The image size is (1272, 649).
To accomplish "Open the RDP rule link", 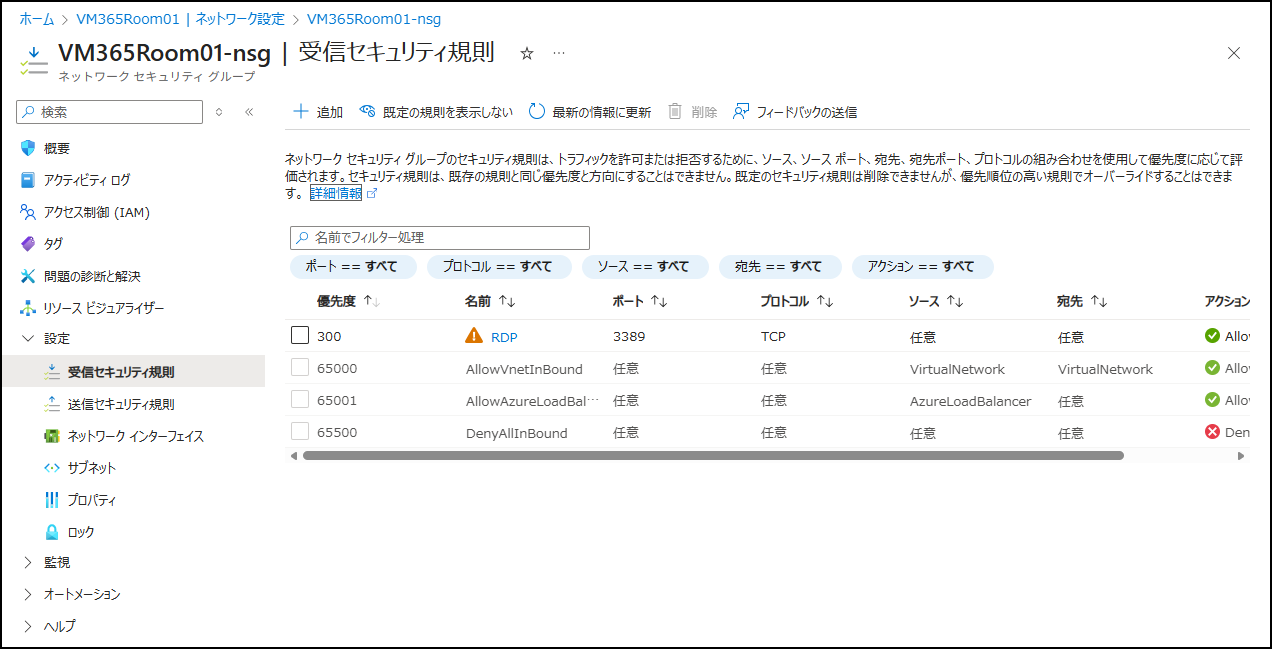I will pos(504,337).
